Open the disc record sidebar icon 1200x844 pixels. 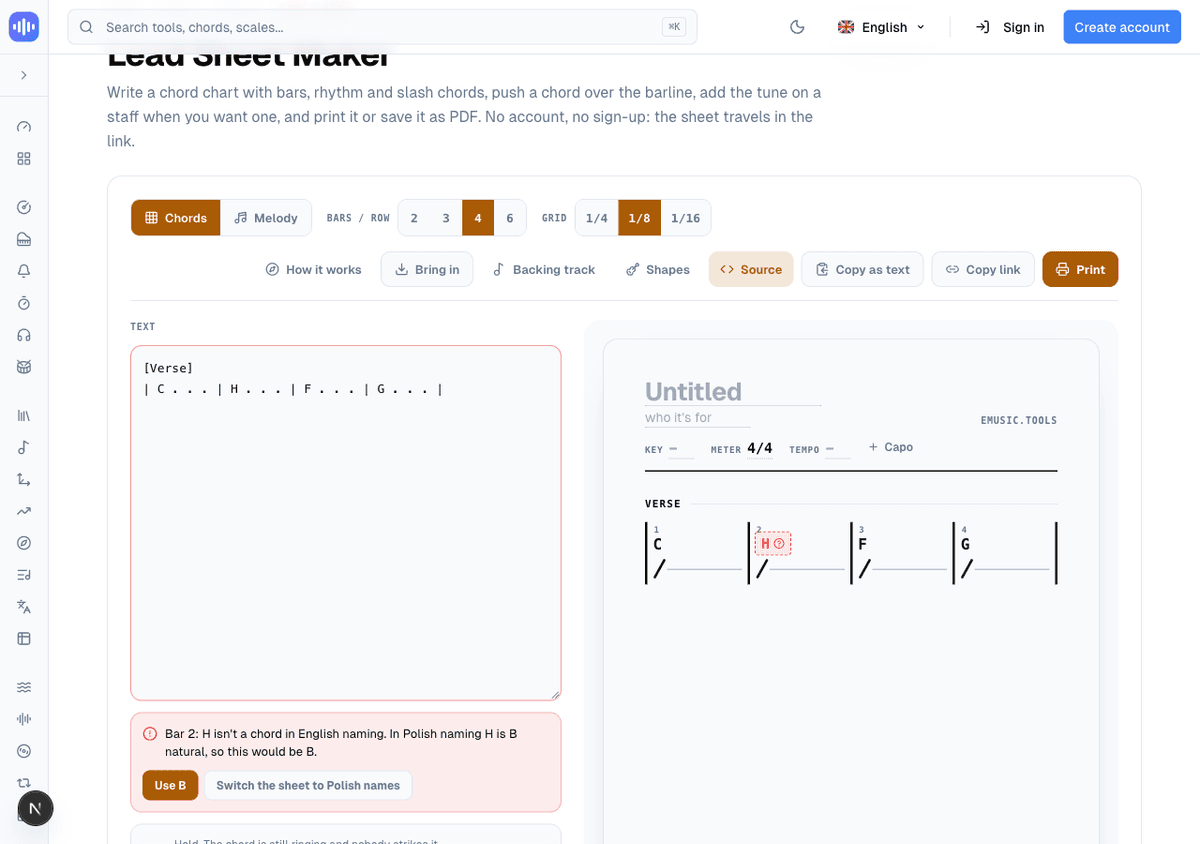[24, 751]
